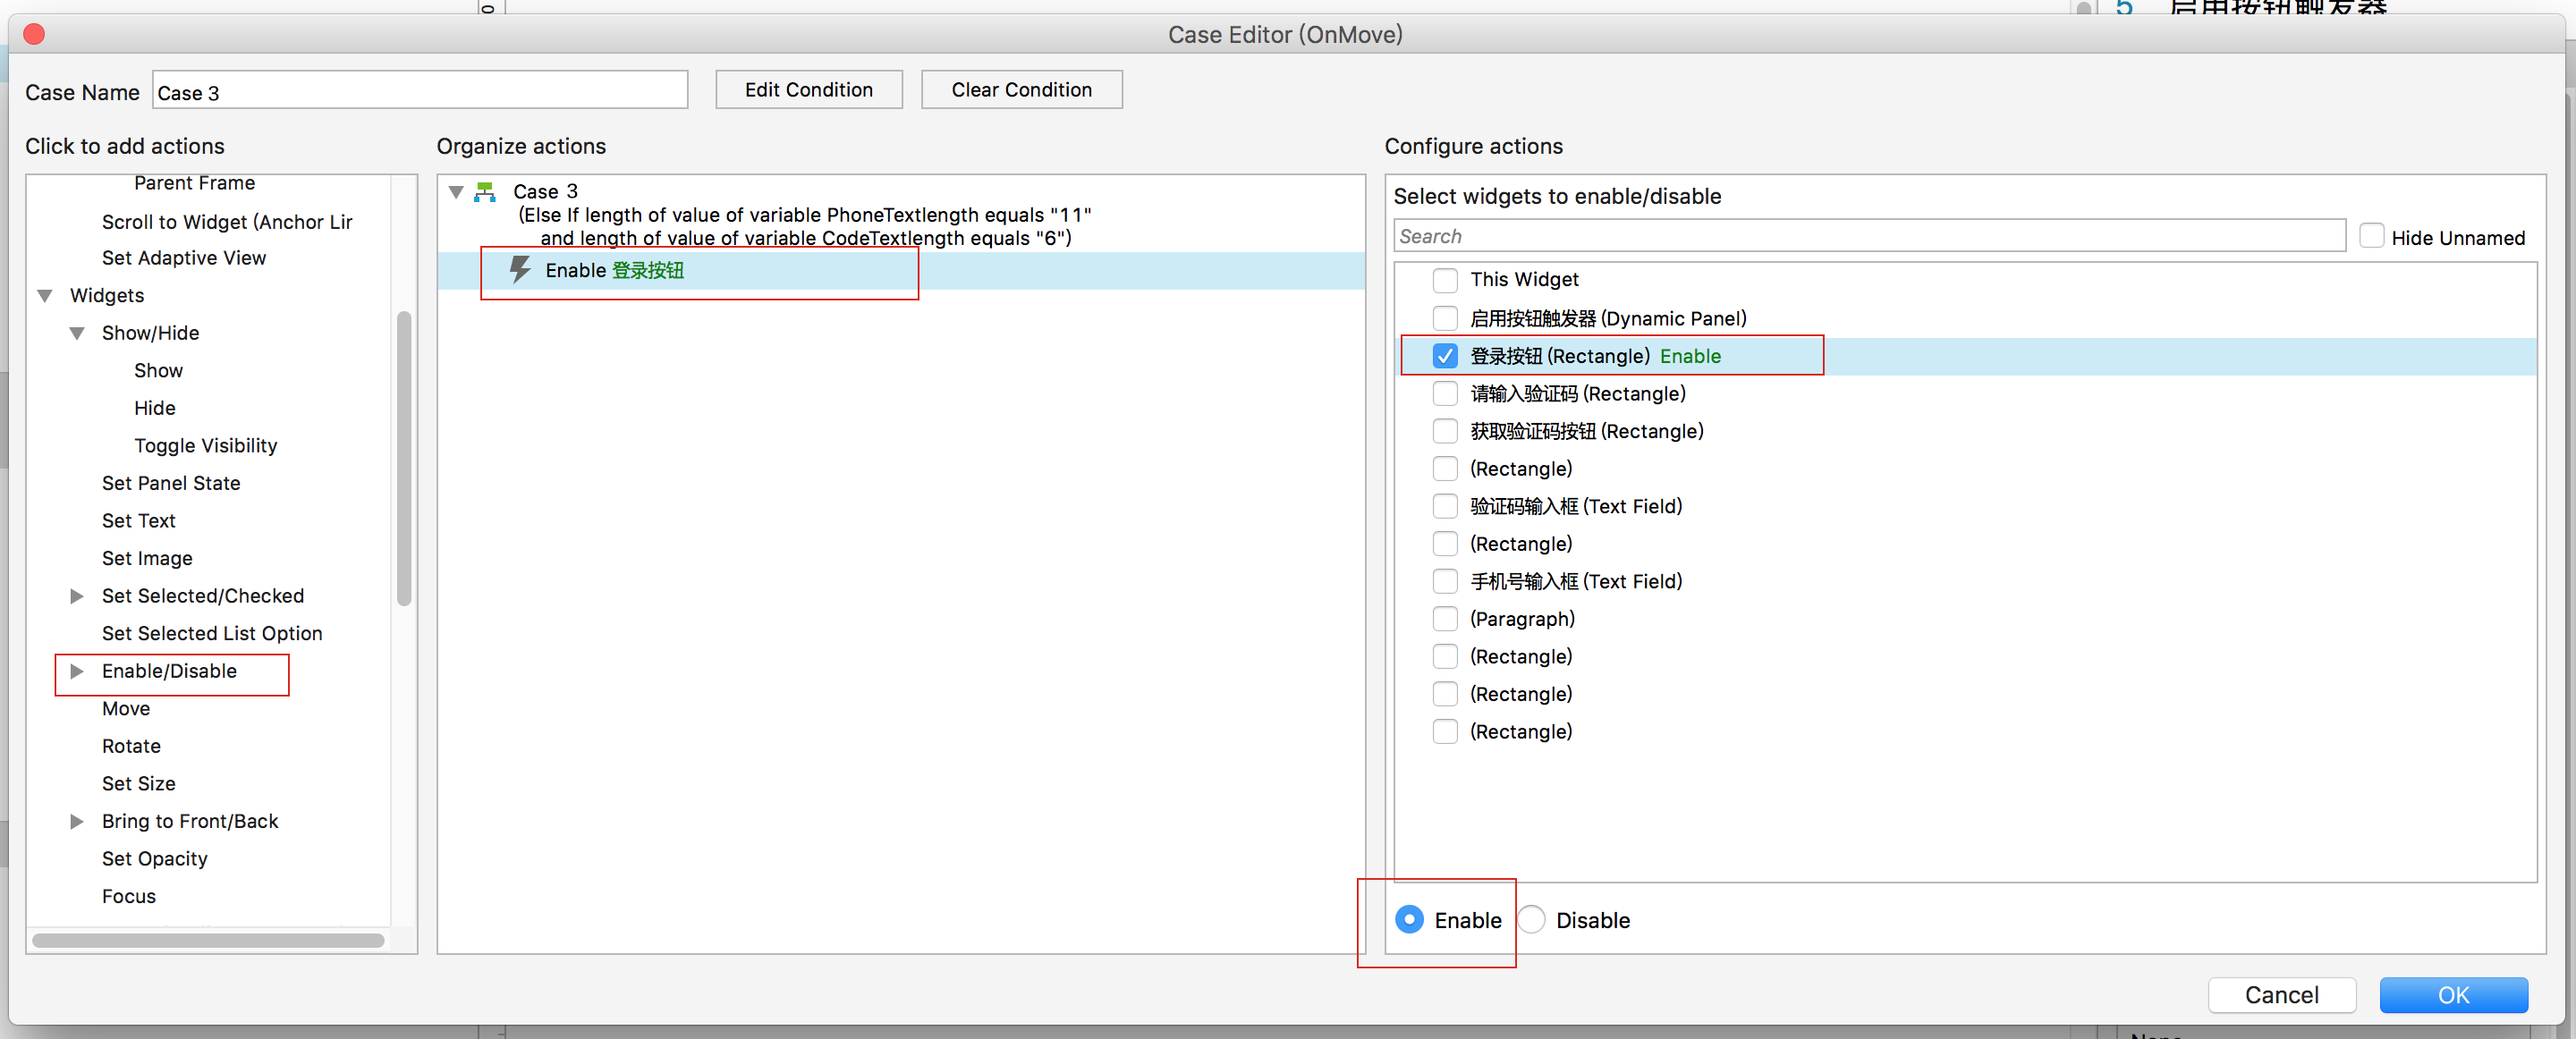
Task: Add the Set Panel State action
Action: point(171,483)
